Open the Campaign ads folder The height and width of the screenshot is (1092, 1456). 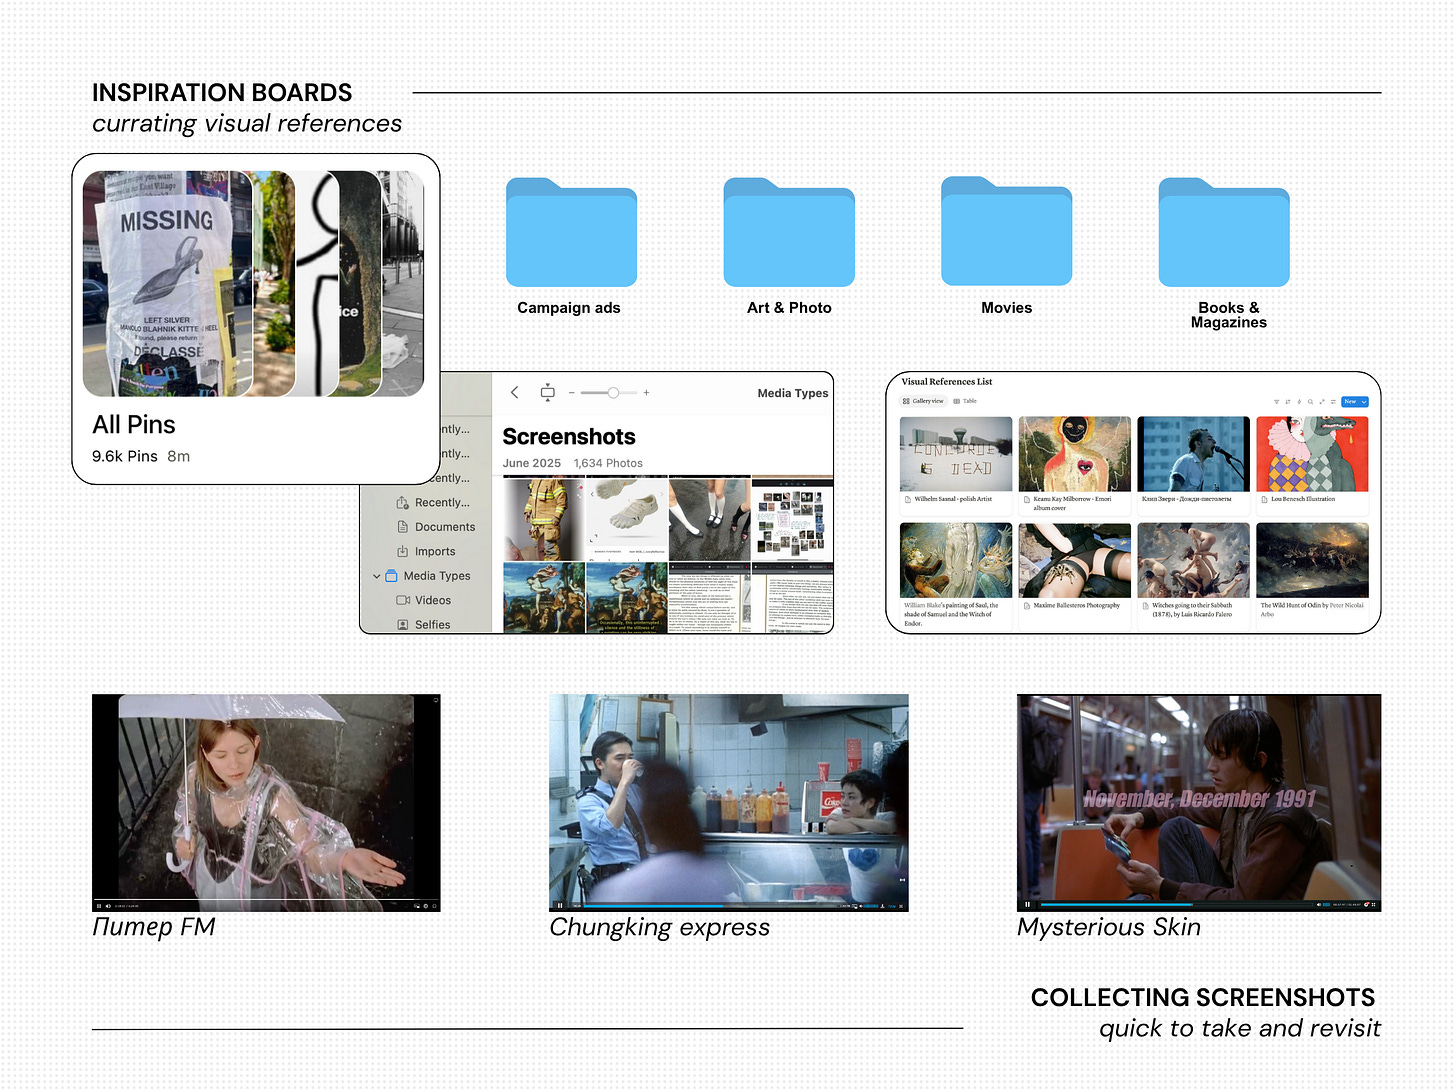point(570,233)
